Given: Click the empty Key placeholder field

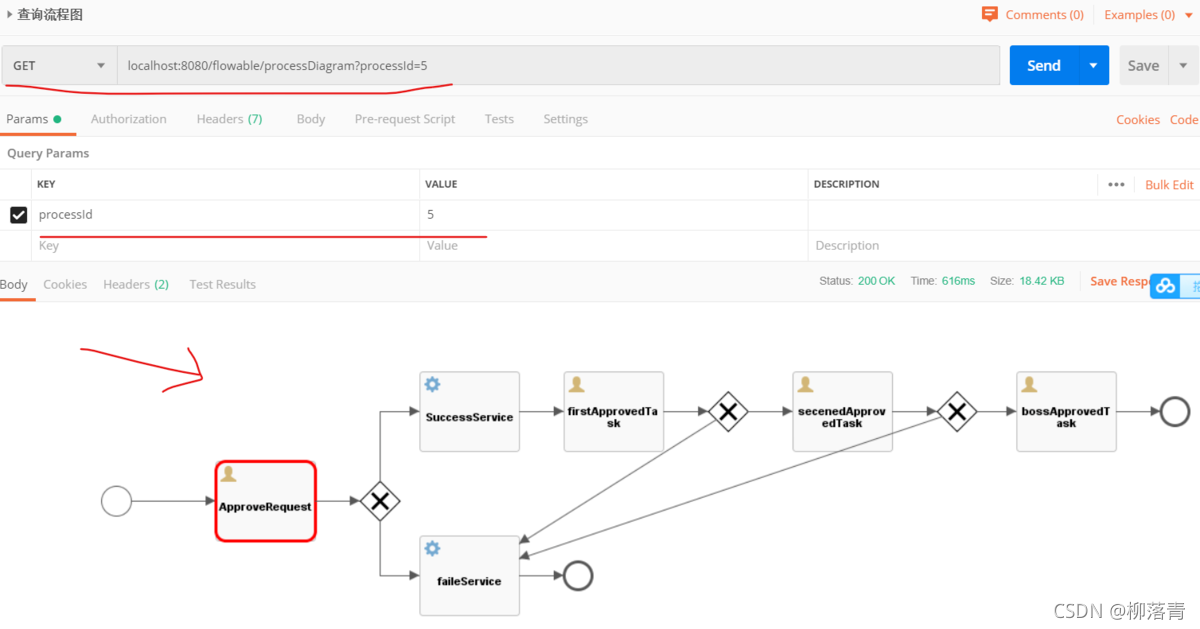Looking at the screenshot, I should point(225,246).
